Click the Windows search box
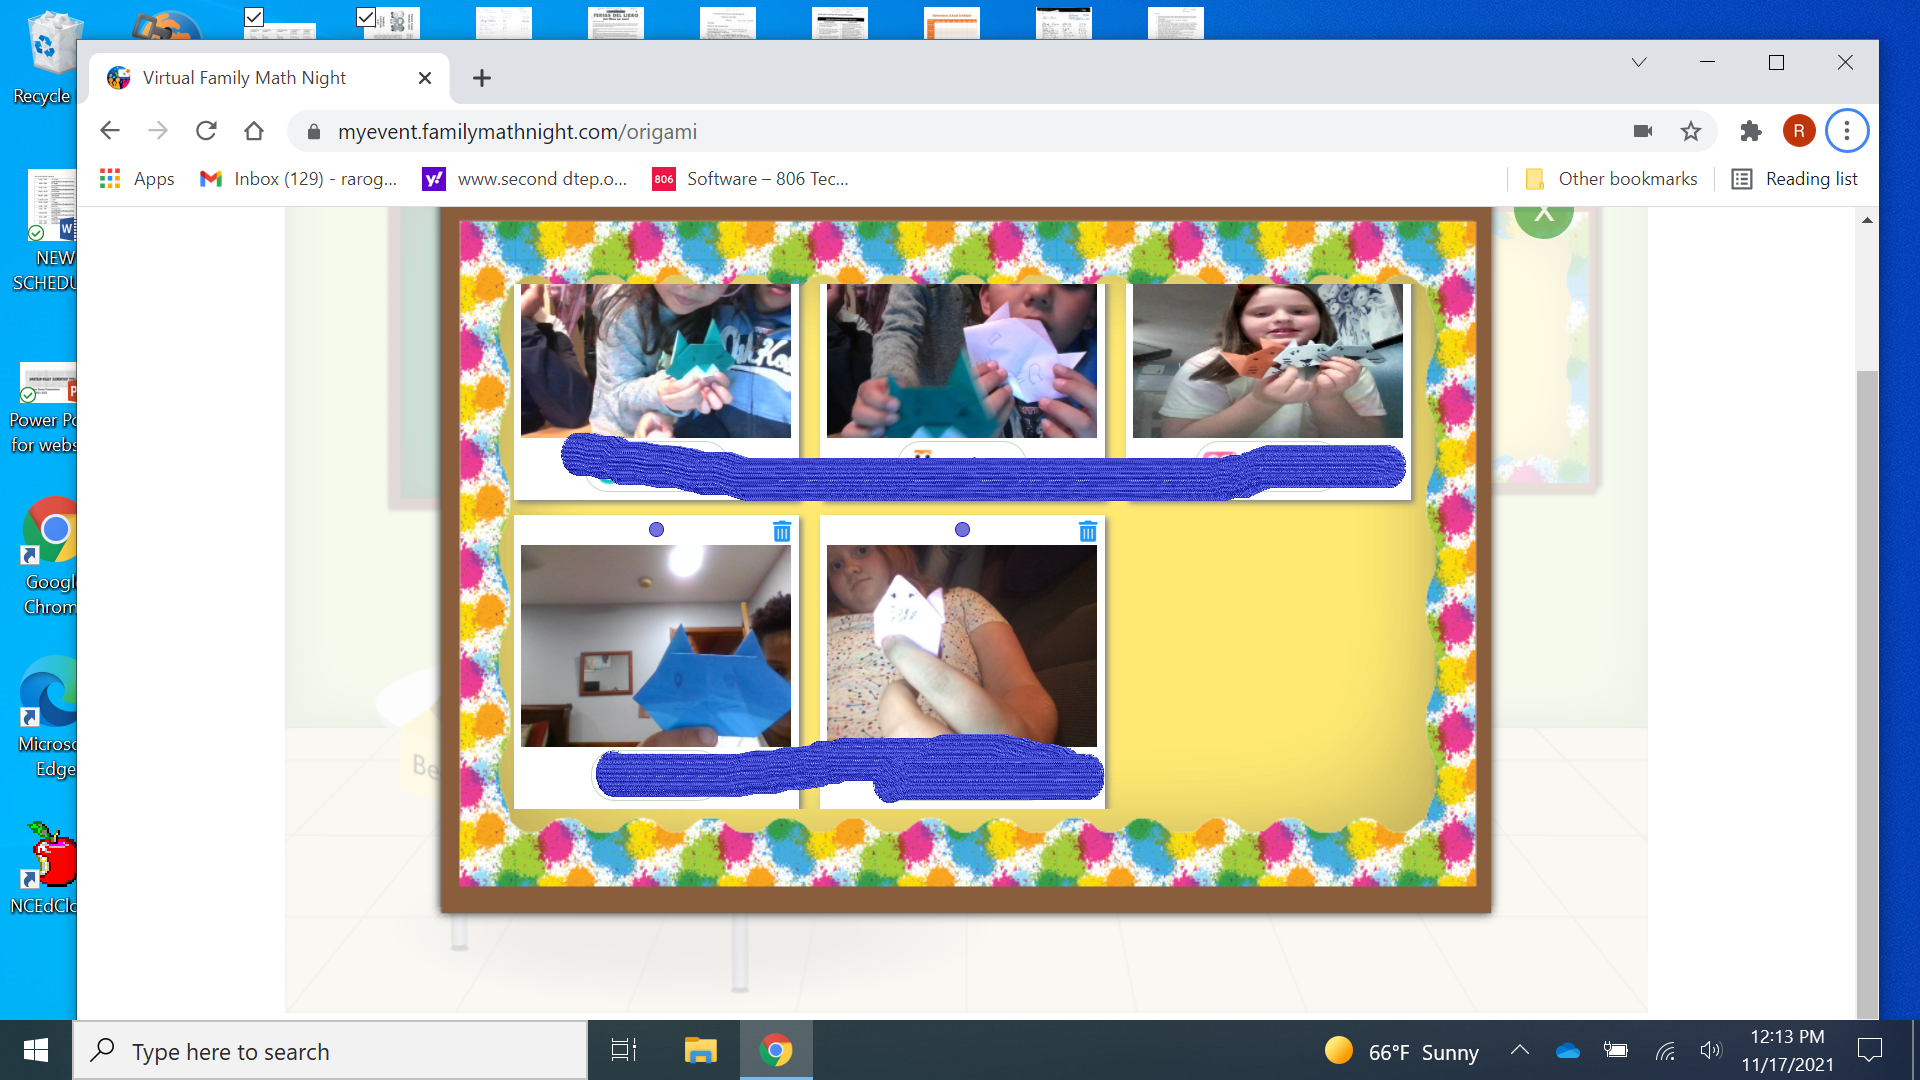Screen dimensions: 1920x1080 tap(330, 1051)
